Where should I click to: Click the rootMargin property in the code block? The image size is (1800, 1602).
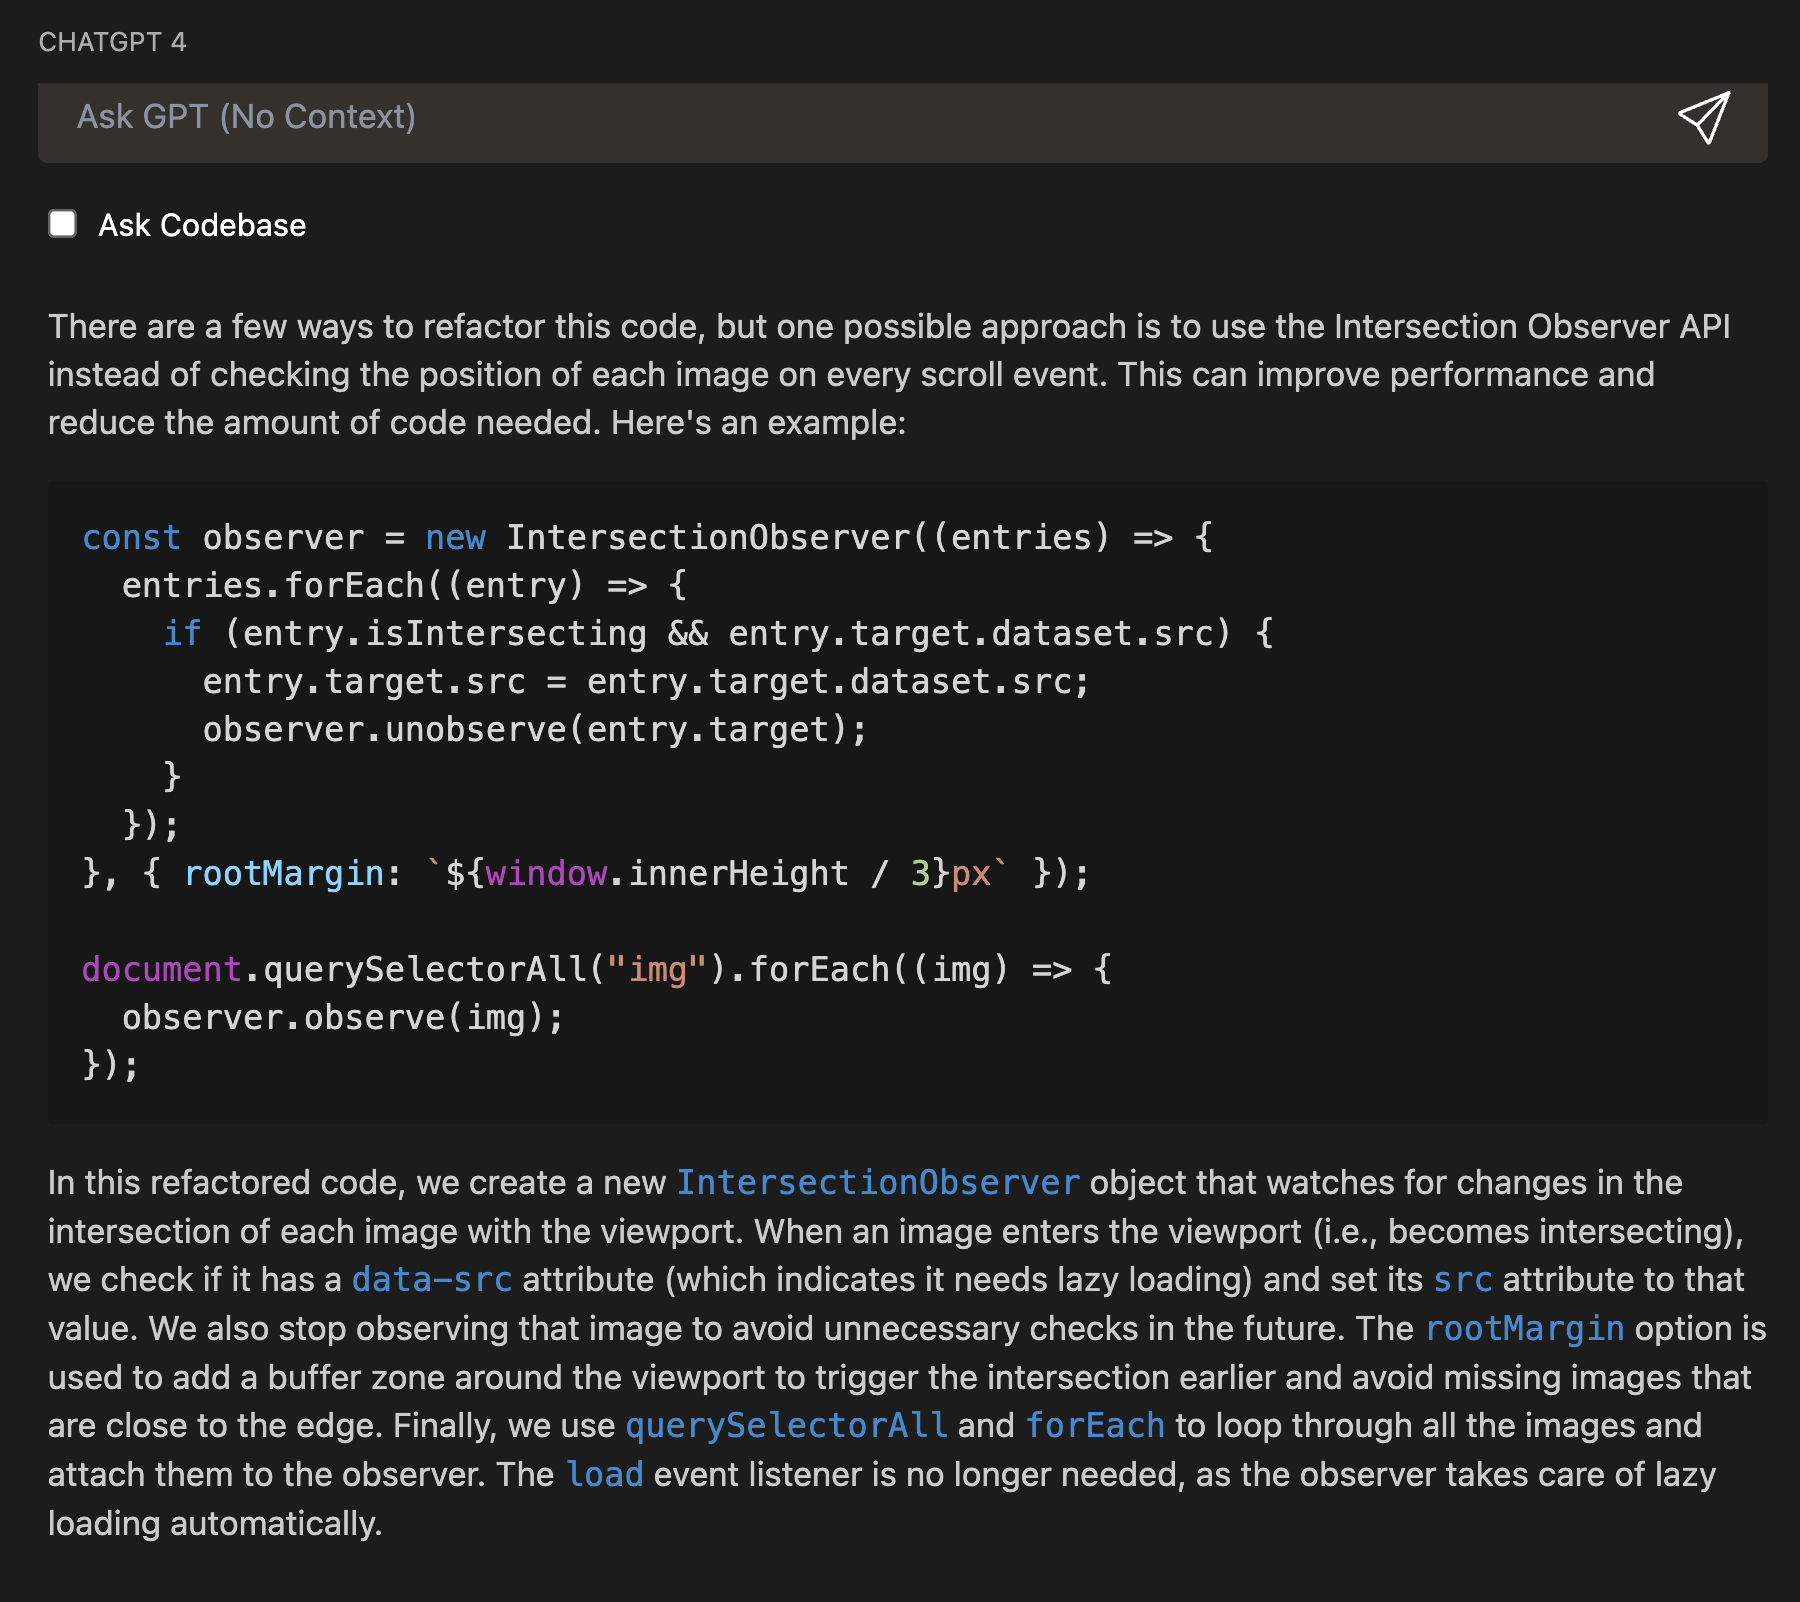pos(284,874)
